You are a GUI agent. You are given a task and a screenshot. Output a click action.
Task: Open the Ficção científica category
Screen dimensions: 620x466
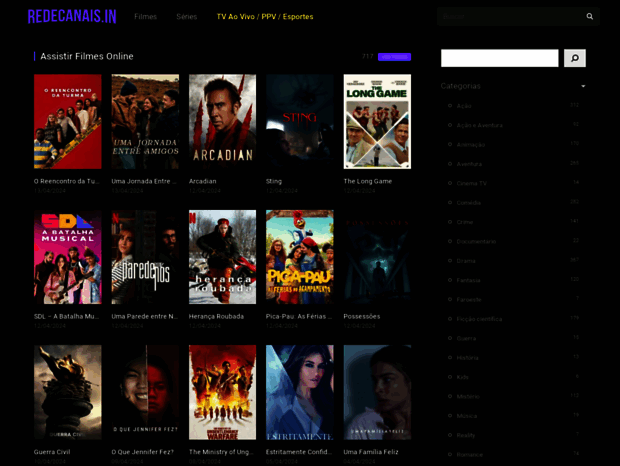coord(479,319)
